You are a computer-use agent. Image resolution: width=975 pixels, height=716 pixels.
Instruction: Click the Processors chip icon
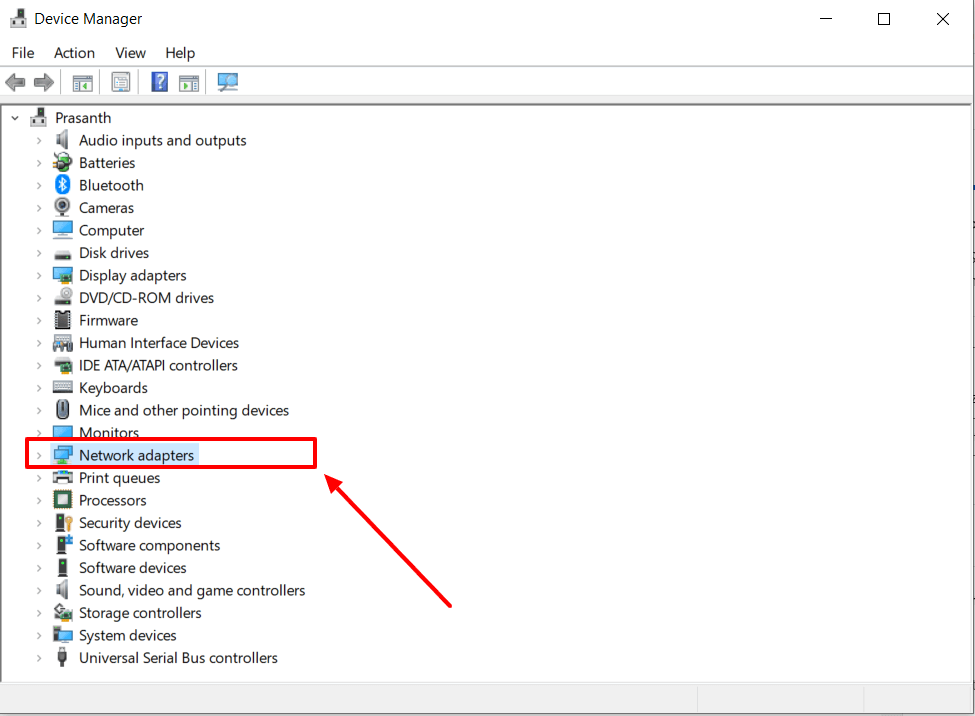click(62, 500)
